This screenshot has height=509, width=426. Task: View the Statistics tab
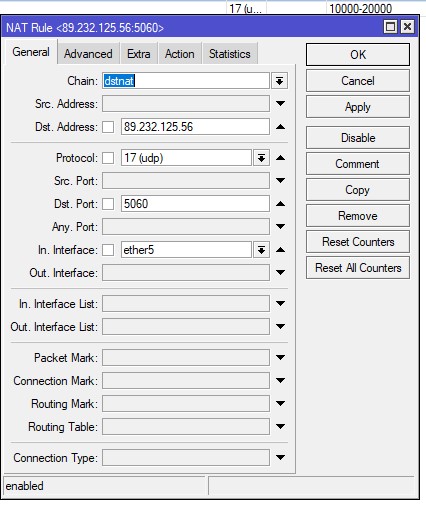point(230,53)
